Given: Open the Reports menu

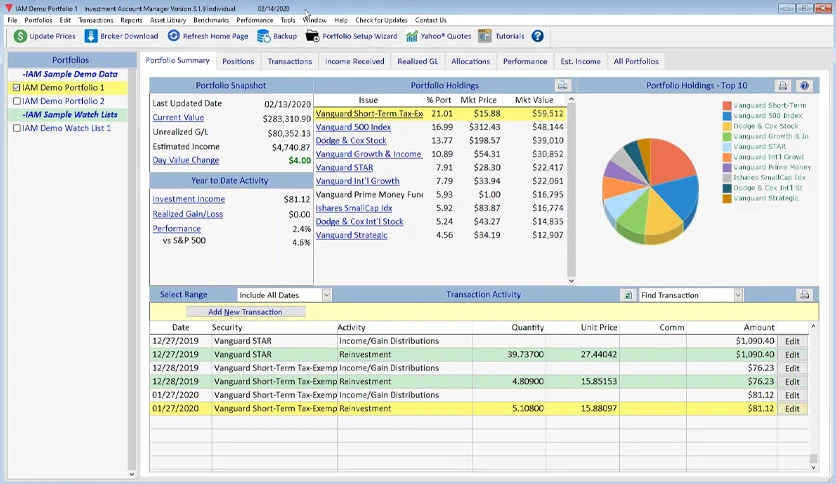Looking at the screenshot, I should coord(131,20).
